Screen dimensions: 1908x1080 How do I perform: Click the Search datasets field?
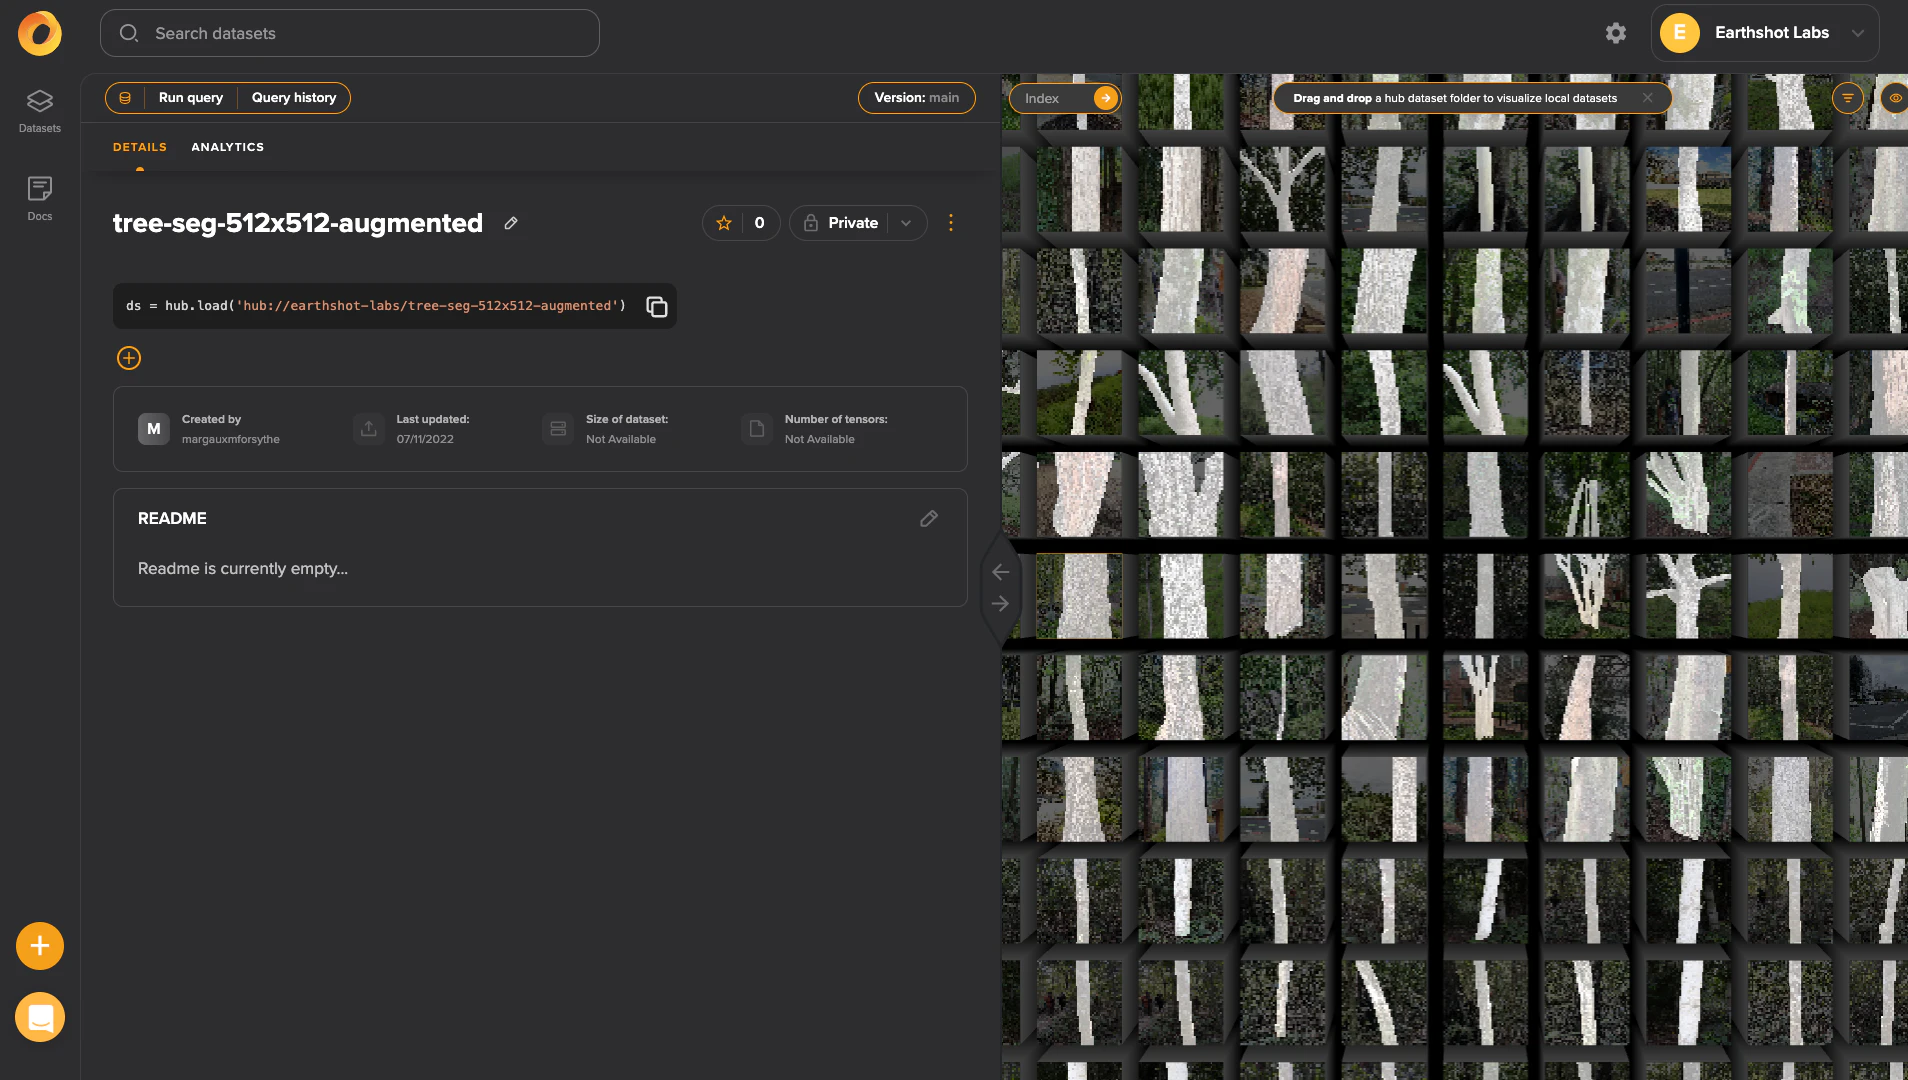pos(350,33)
